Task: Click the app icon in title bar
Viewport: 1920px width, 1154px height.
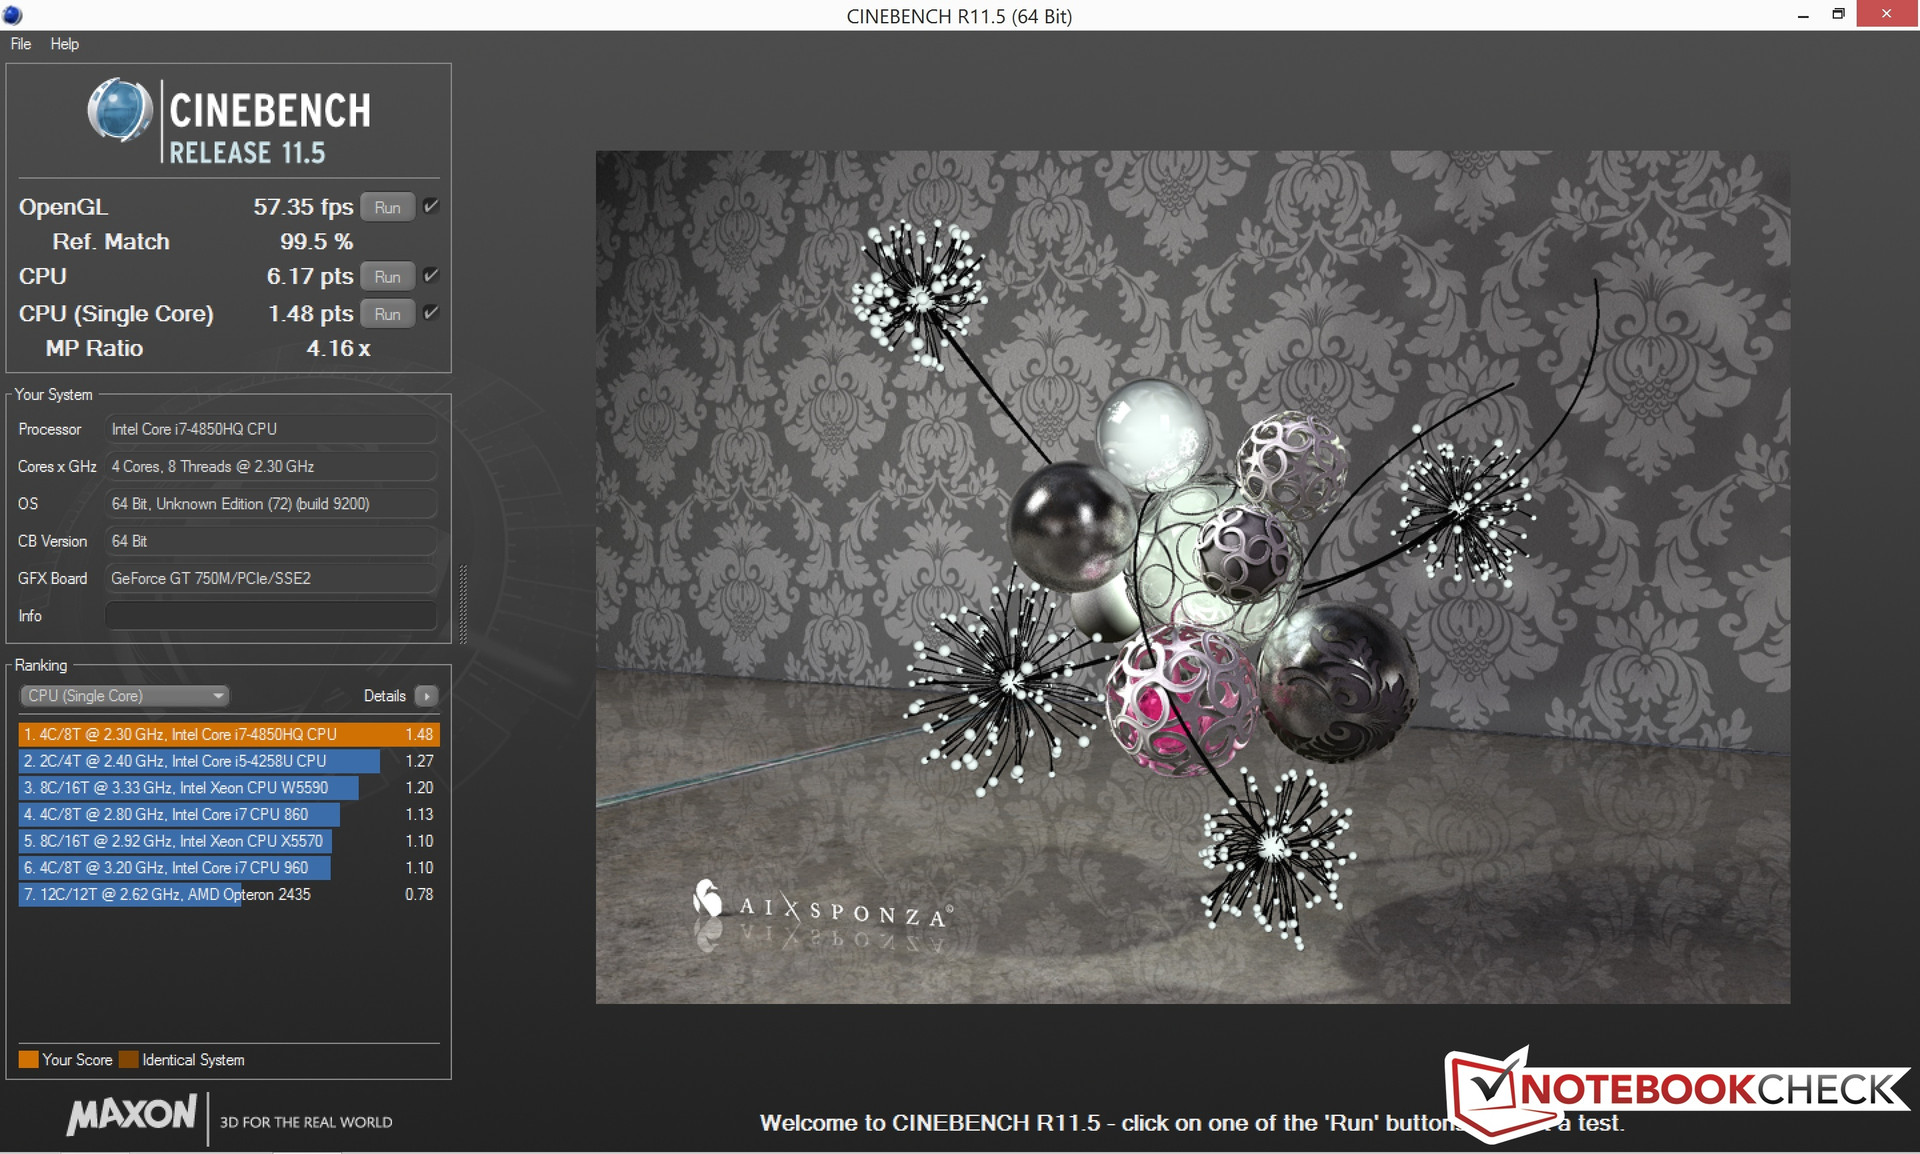Action: click(x=12, y=15)
